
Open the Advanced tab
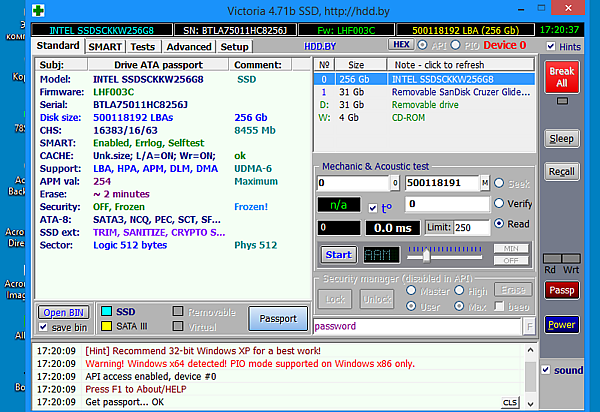coord(188,47)
